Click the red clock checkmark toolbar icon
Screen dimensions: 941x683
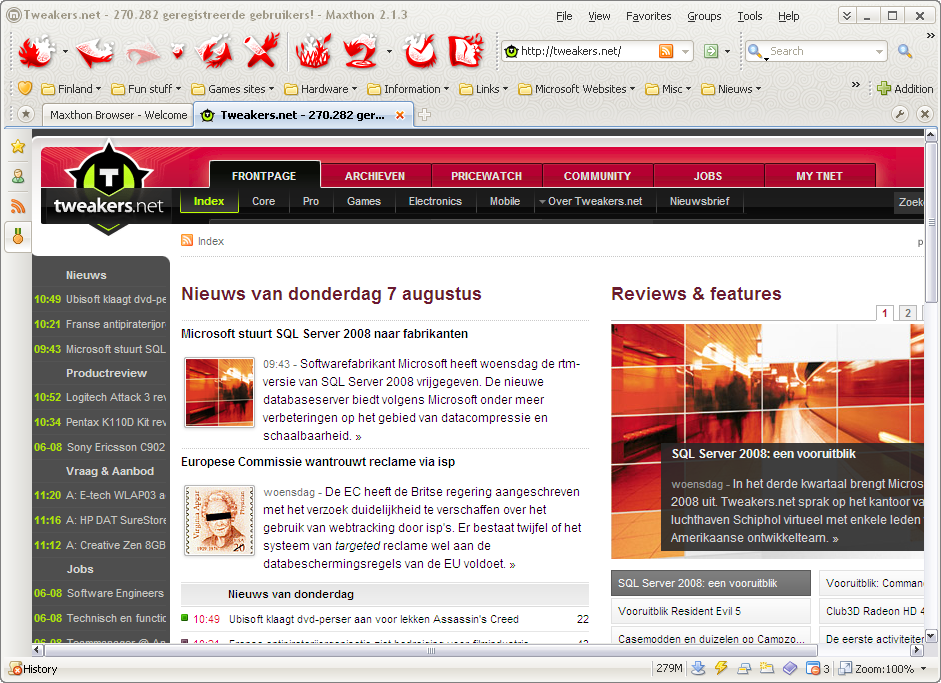[x=419, y=51]
